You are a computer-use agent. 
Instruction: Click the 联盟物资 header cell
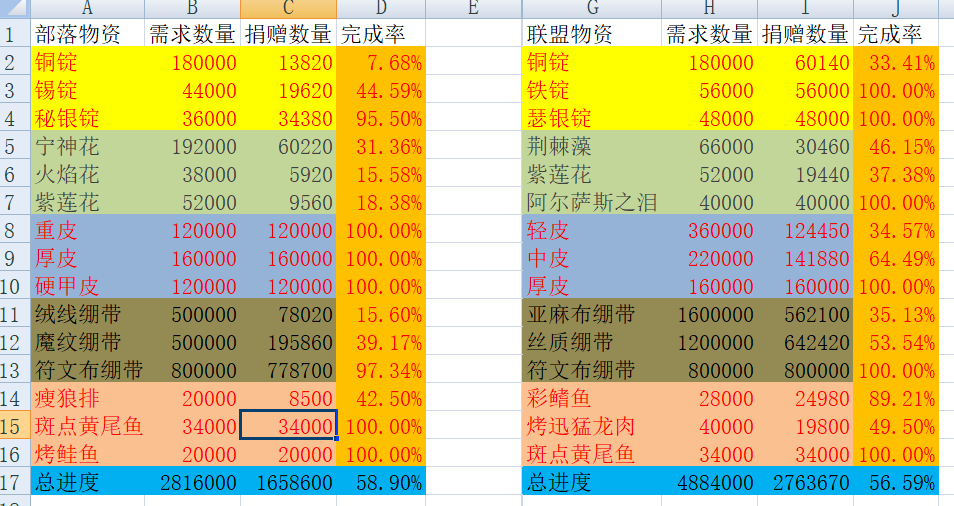591,34
